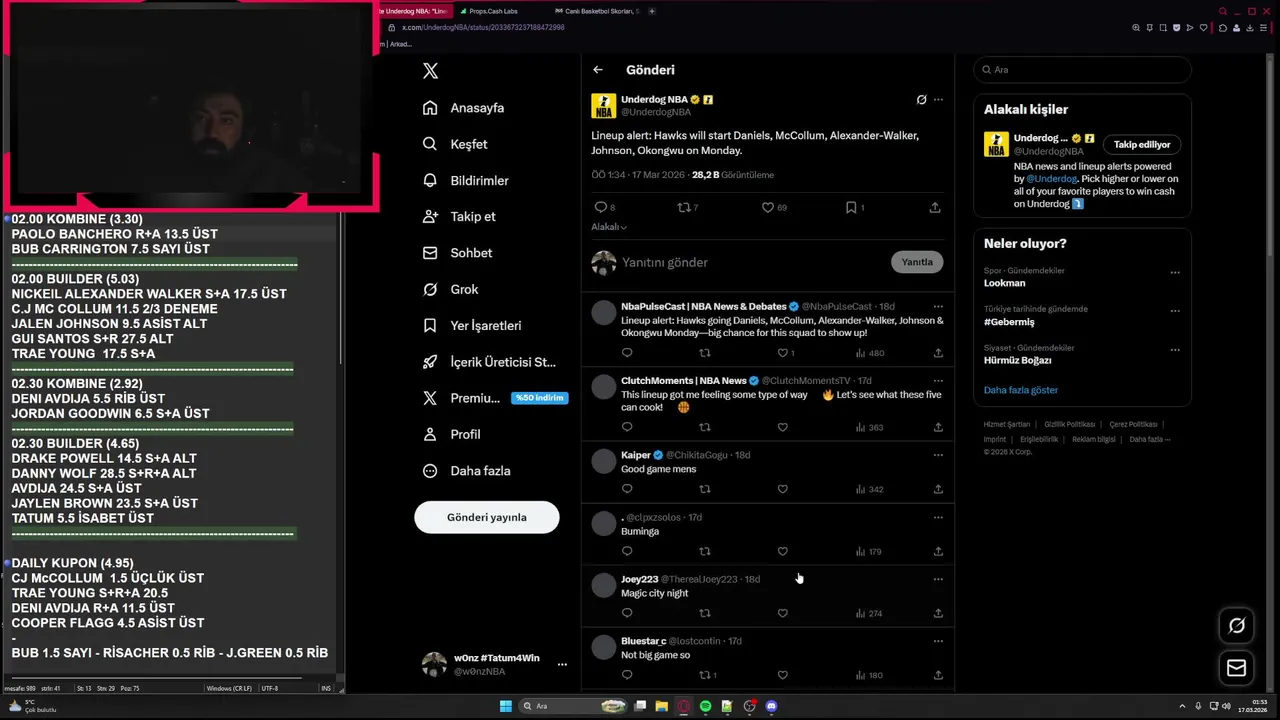The image size is (1280, 720).
Task: Click the back arrow beside Gönderi
Action: coord(598,70)
